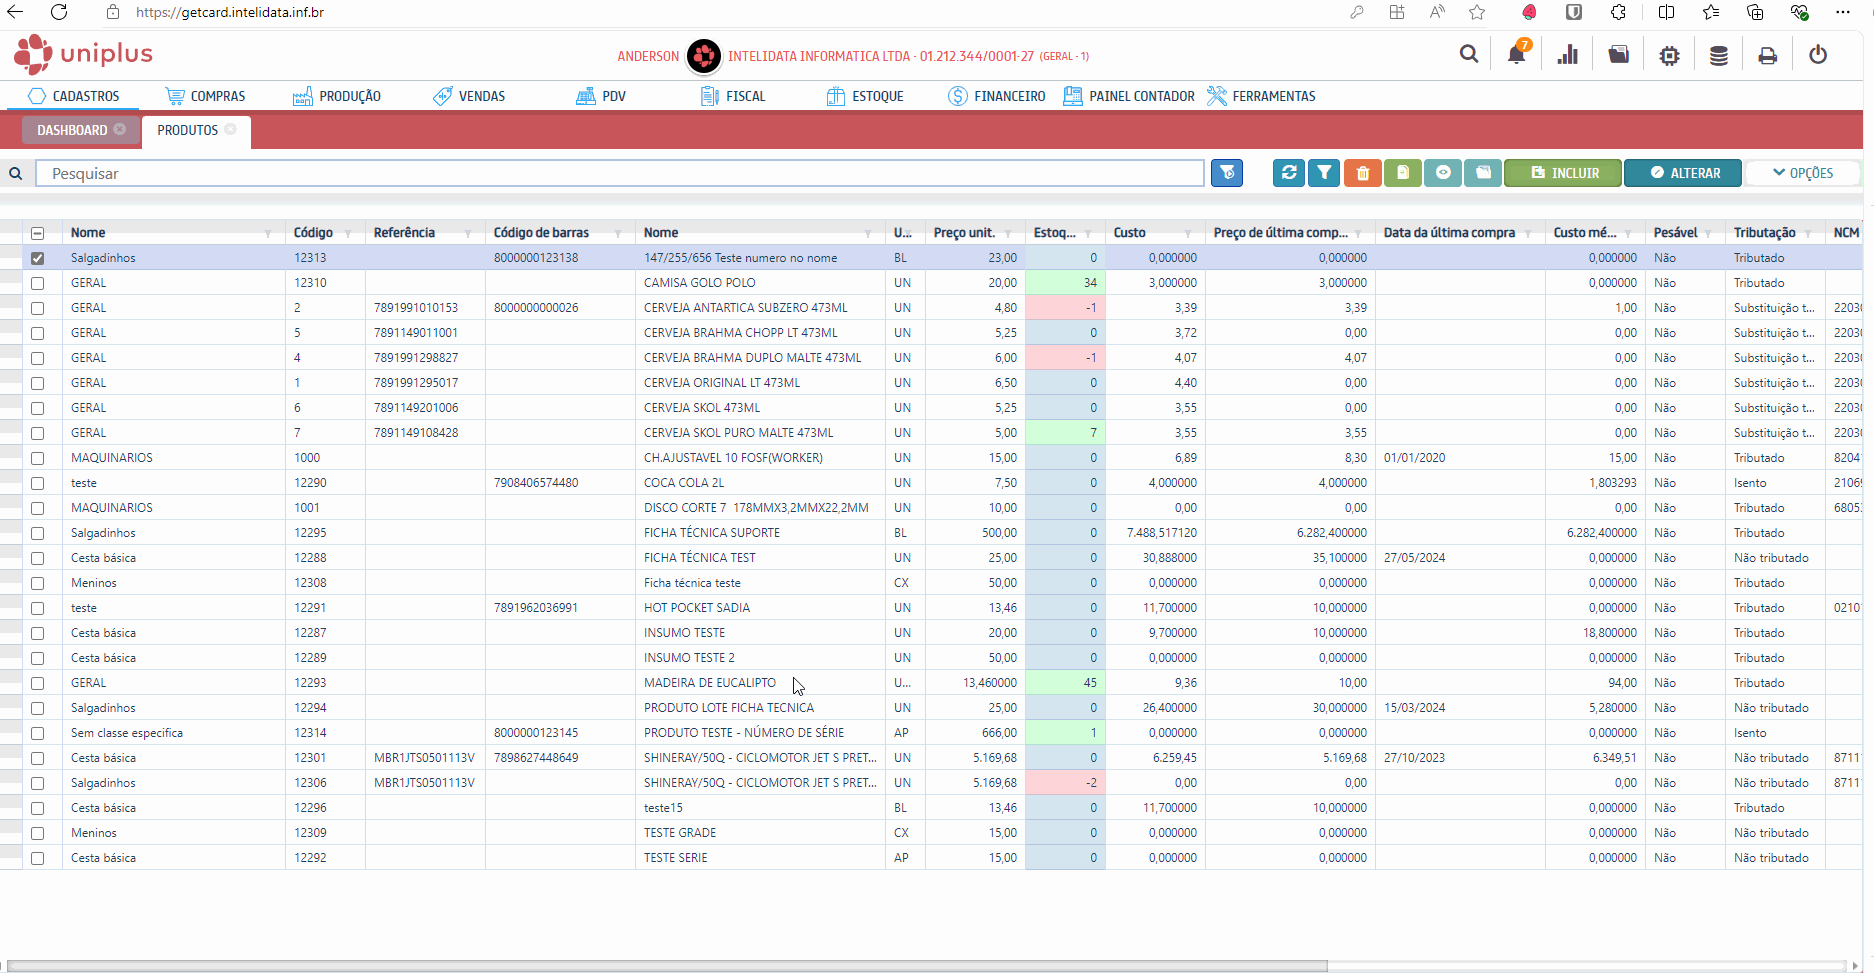The height and width of the screenshot is (973, 1874).
Task: Click the funnel filter button
Action: [x=1324, y=173]
